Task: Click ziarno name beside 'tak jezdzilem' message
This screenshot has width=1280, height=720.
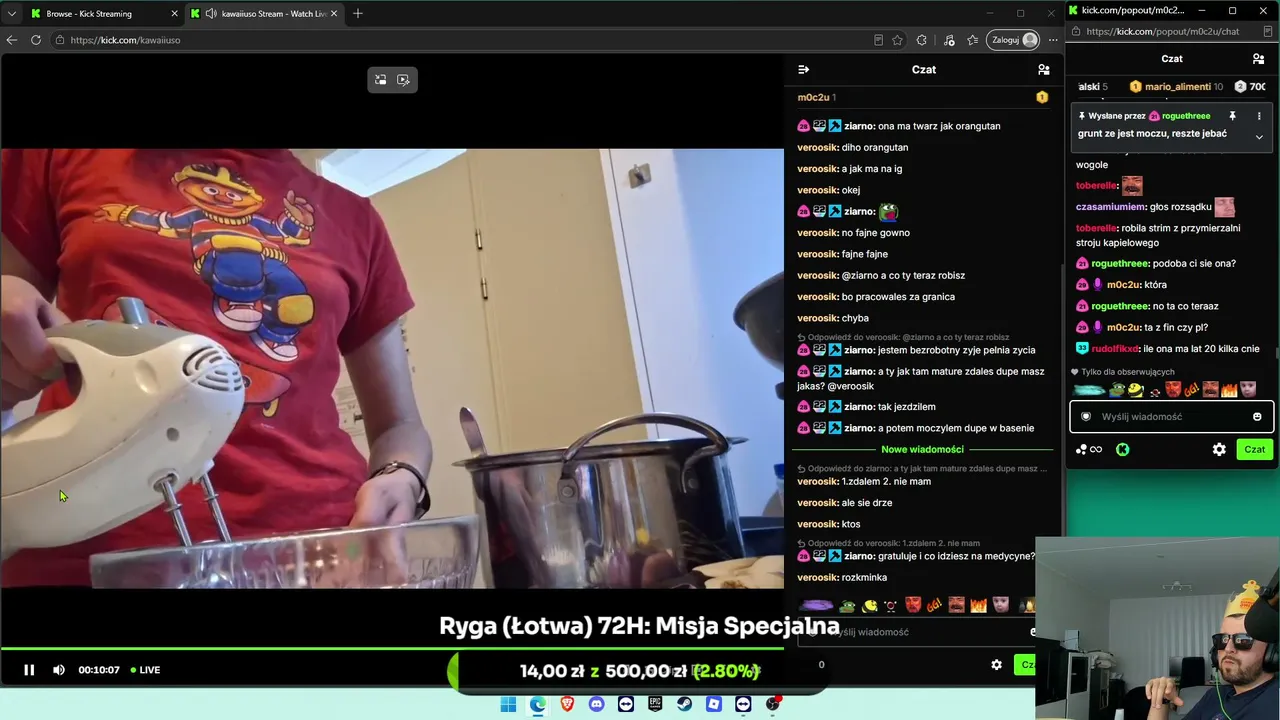Action: pyautogui.click(x=859, y=407)
